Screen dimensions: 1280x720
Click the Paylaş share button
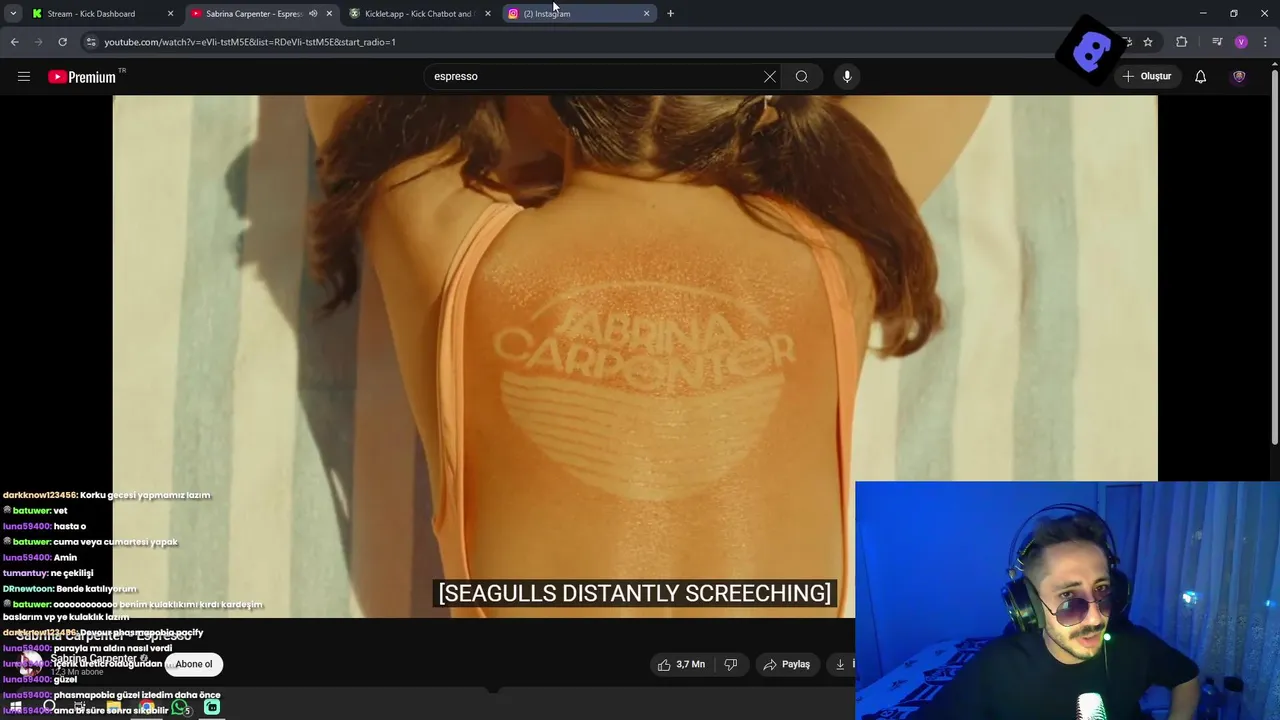(787, 664)
